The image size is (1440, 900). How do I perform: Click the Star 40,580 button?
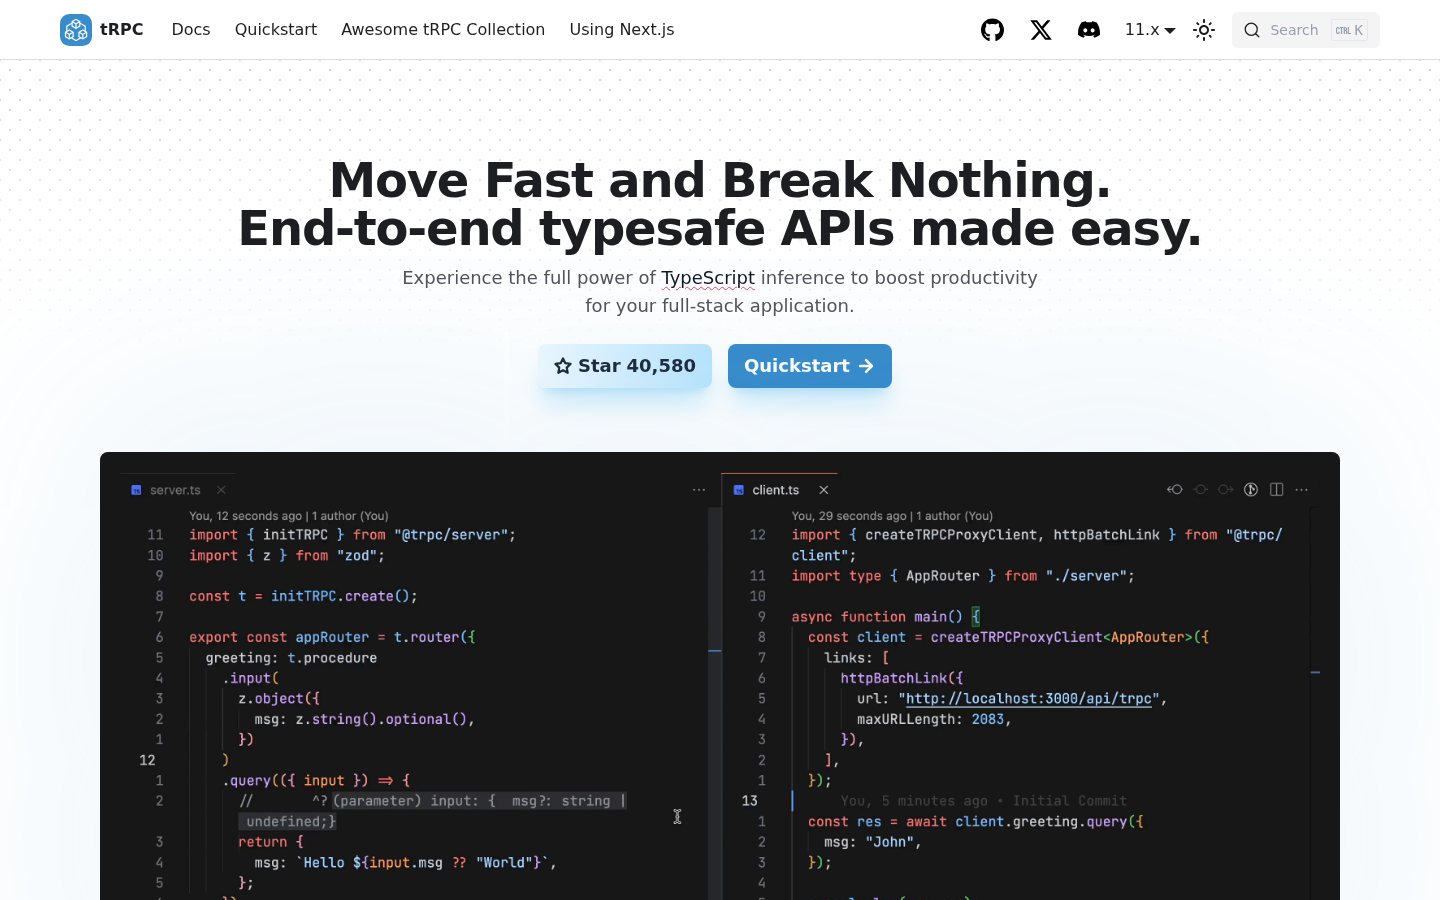[x=625, y=366]
